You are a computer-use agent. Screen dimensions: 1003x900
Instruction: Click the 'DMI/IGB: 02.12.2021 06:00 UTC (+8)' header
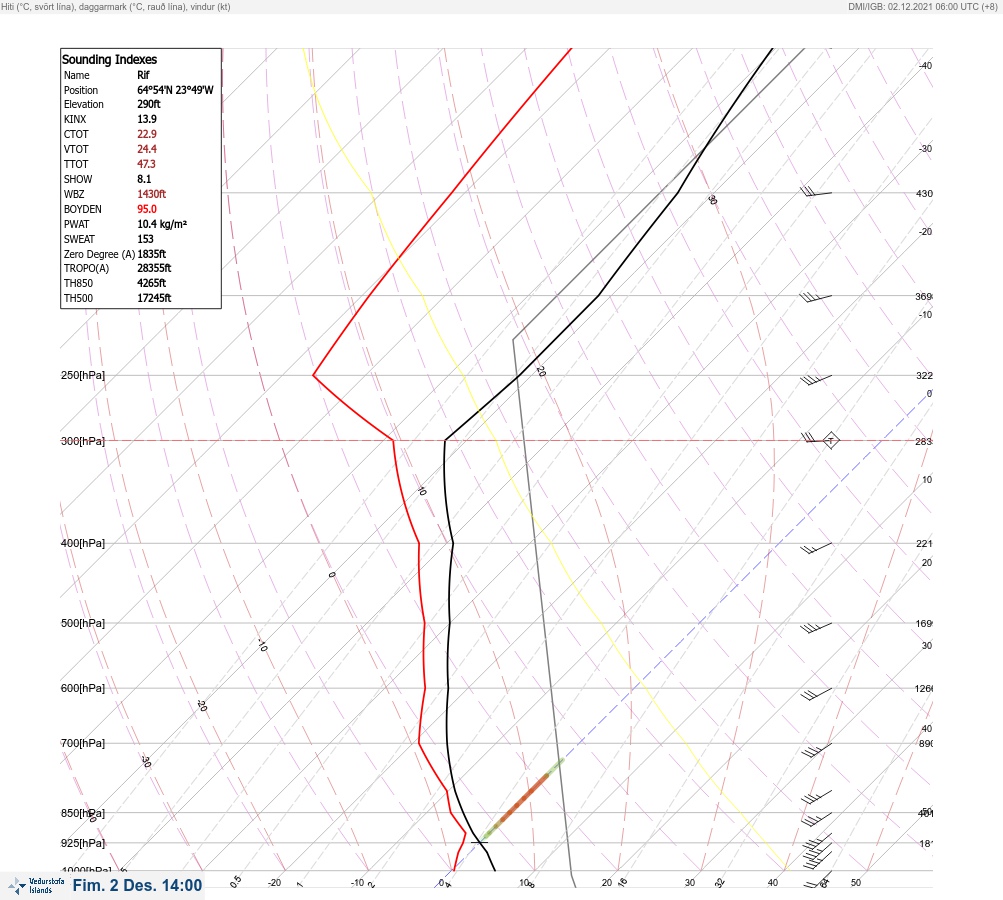coord(922,6)
